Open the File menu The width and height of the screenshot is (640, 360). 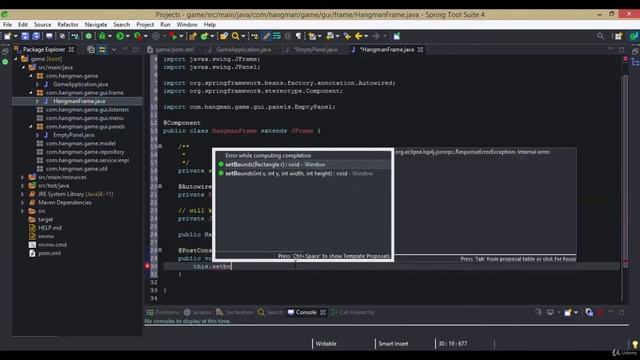[x=7, y=25]
